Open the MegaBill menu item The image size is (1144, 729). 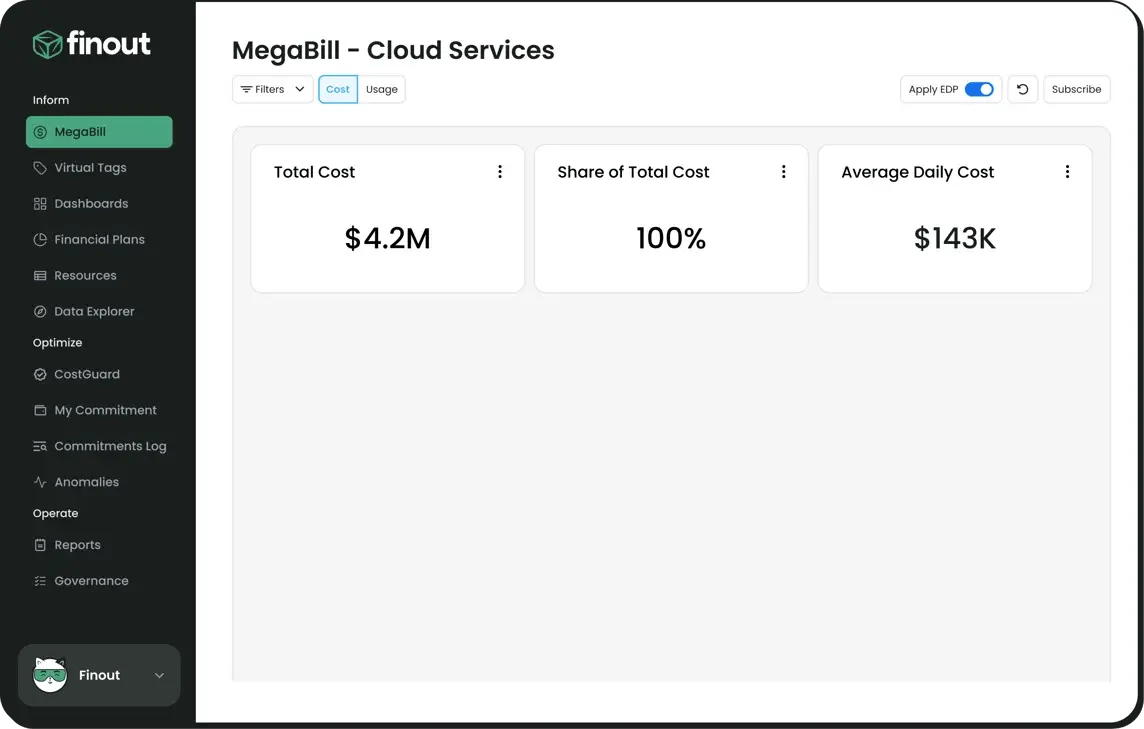(x=99, y=132)
